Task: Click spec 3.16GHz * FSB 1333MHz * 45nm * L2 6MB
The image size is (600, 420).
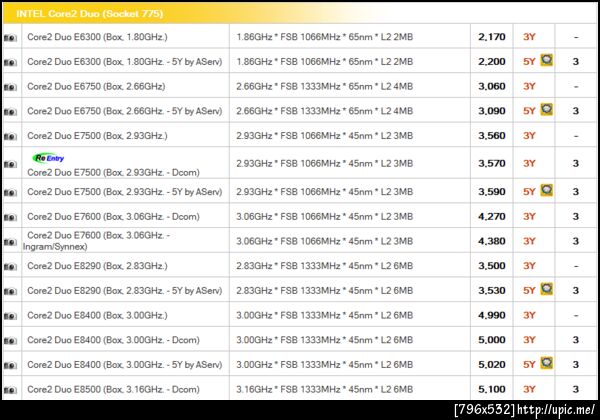Action: [324, 389]
